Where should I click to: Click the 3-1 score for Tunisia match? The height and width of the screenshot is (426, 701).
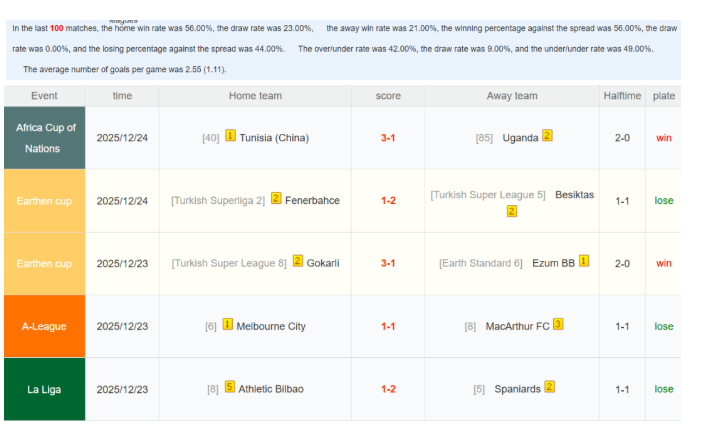click(x=388, y=138)
